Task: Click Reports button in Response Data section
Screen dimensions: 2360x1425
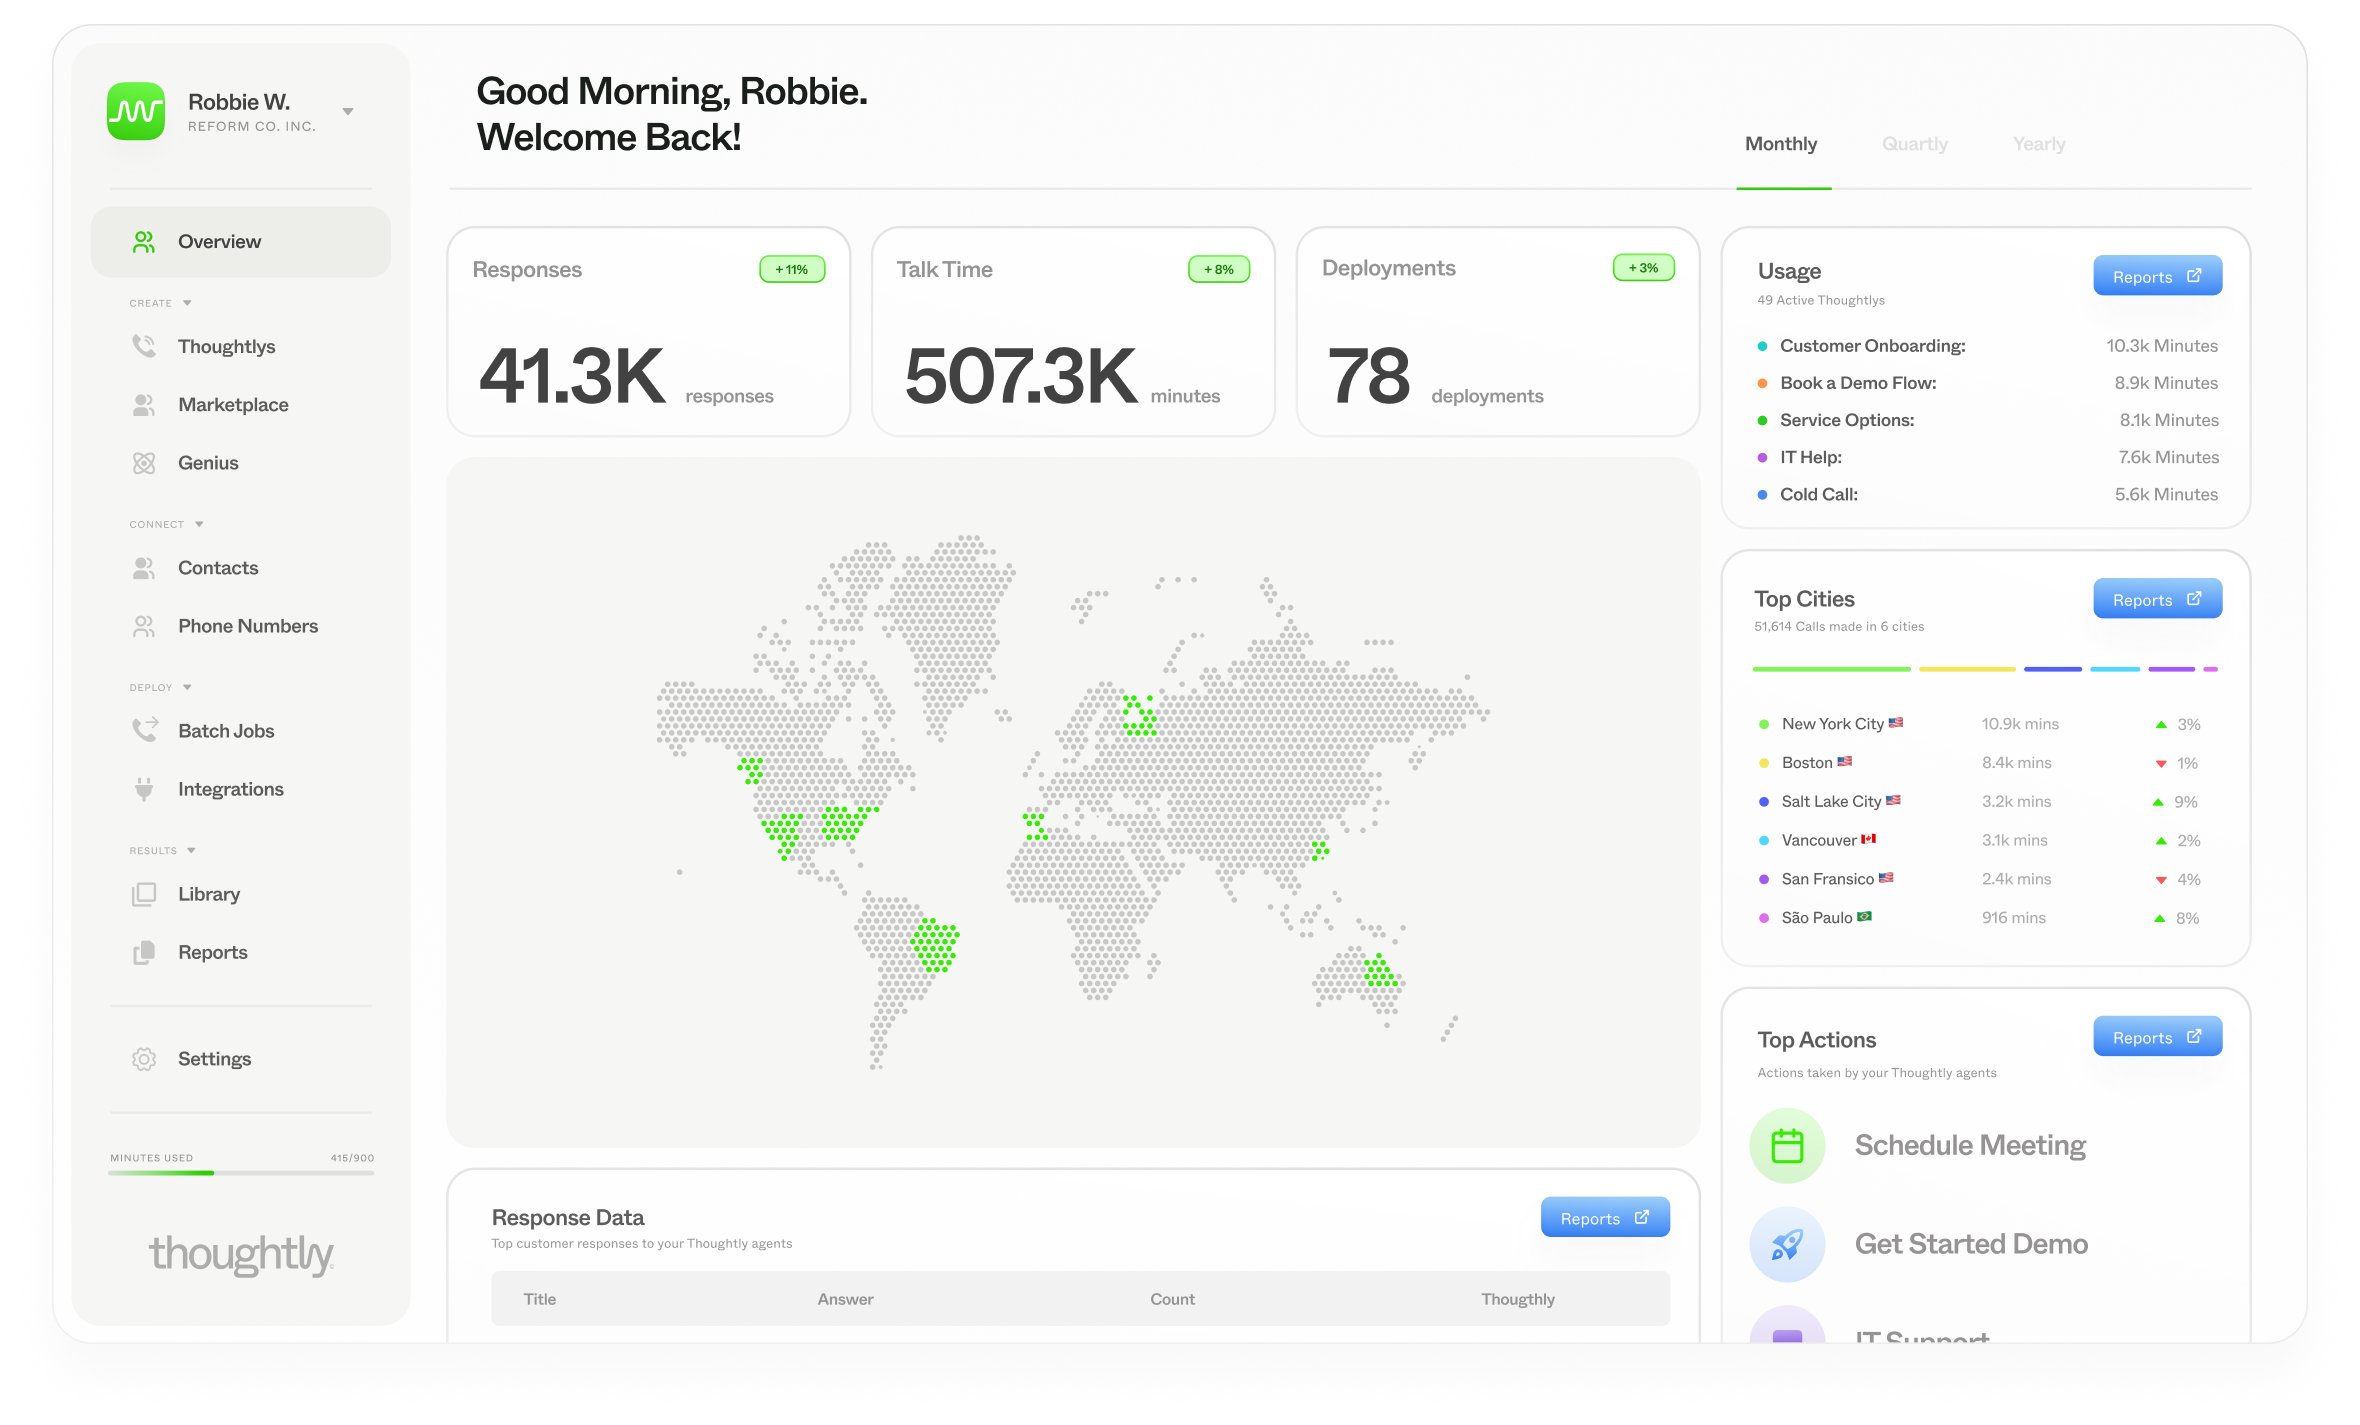Action: click(1604, 1218)
